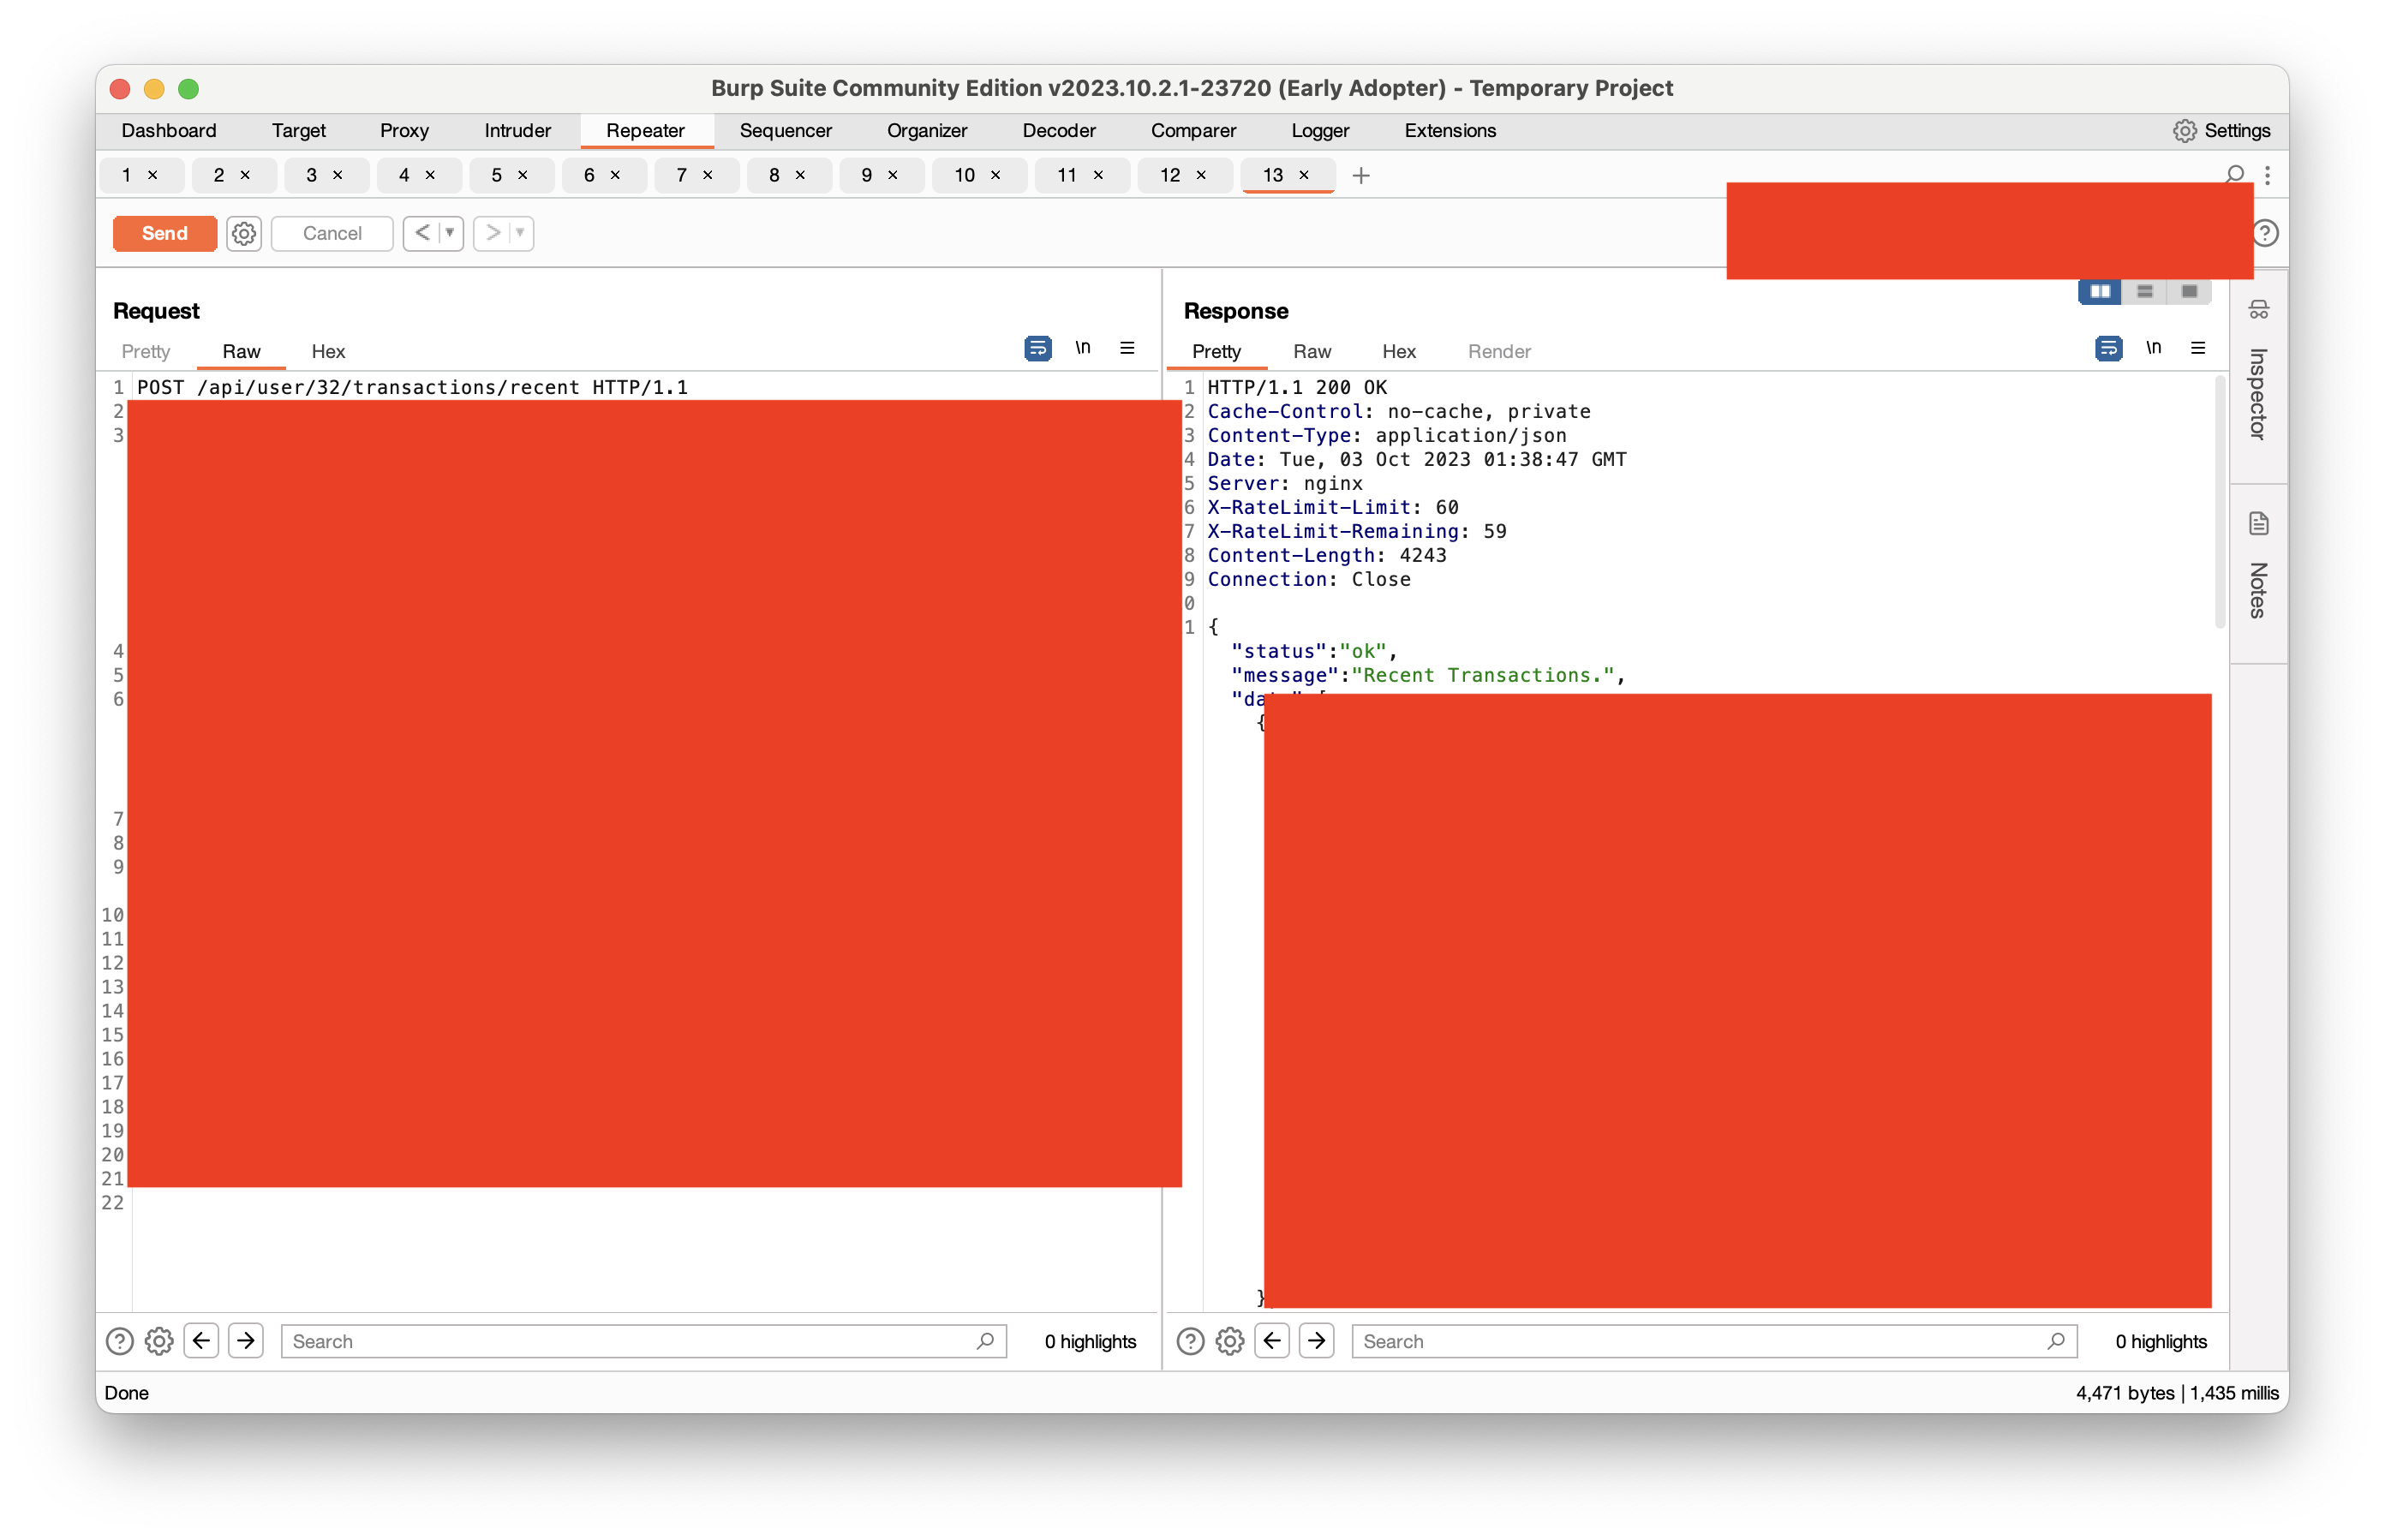2385x1540 pixels.
Task: Go back to previous request in history
Action: (x=422, y=233)
